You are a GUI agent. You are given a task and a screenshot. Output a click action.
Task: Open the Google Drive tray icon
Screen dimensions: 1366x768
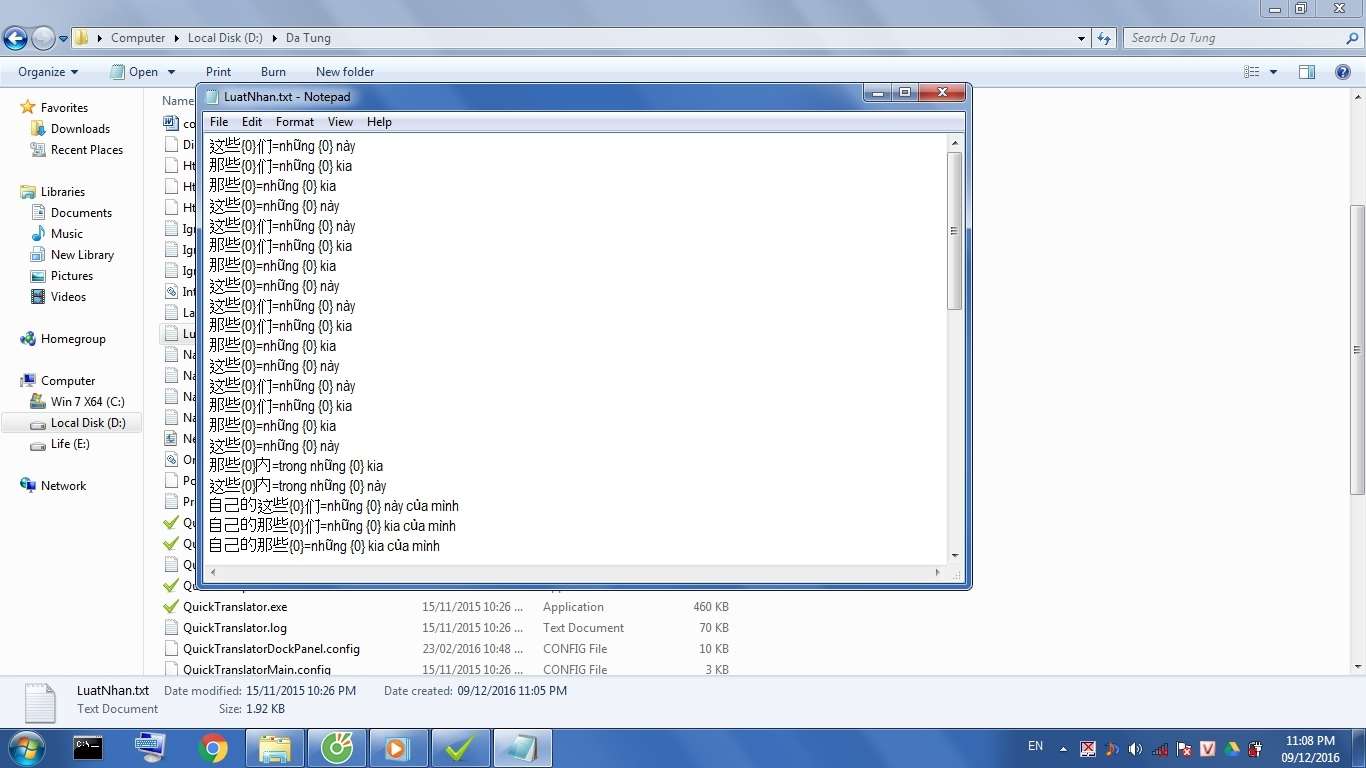(x=1232, y=748)
